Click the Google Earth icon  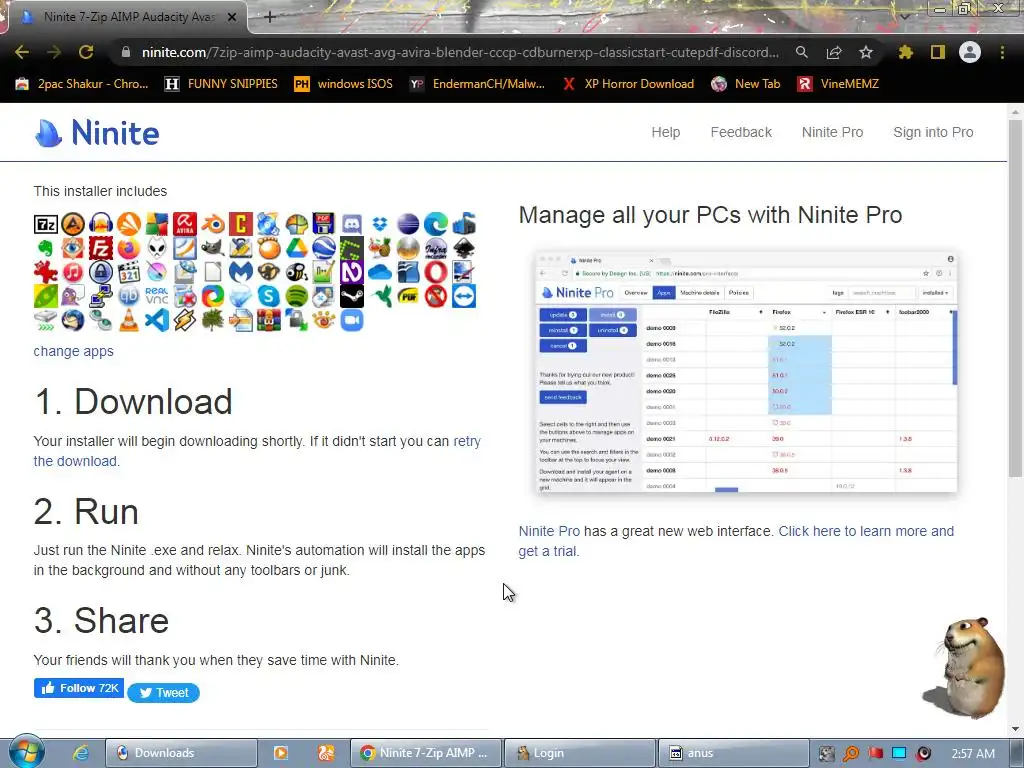(x=324, y=248)
